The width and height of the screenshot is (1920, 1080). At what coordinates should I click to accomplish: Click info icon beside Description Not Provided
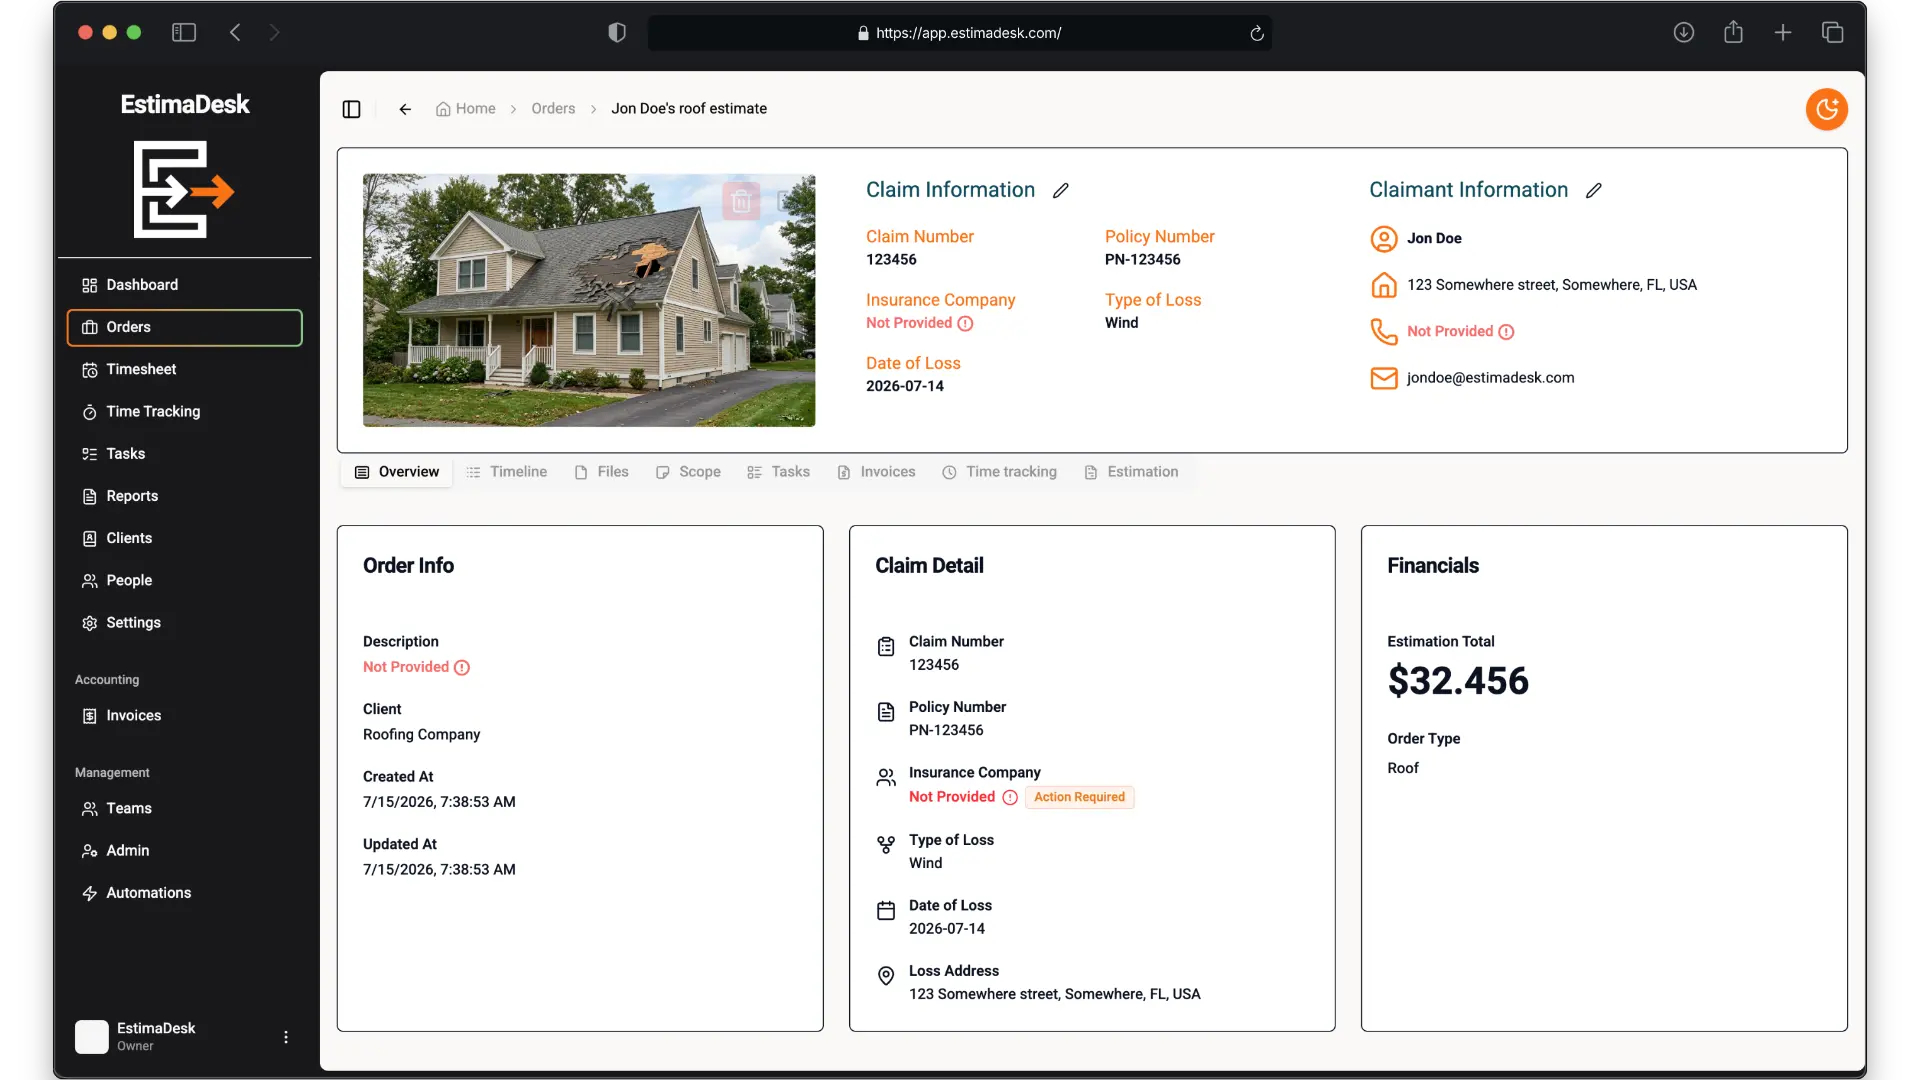click(462, 668)
